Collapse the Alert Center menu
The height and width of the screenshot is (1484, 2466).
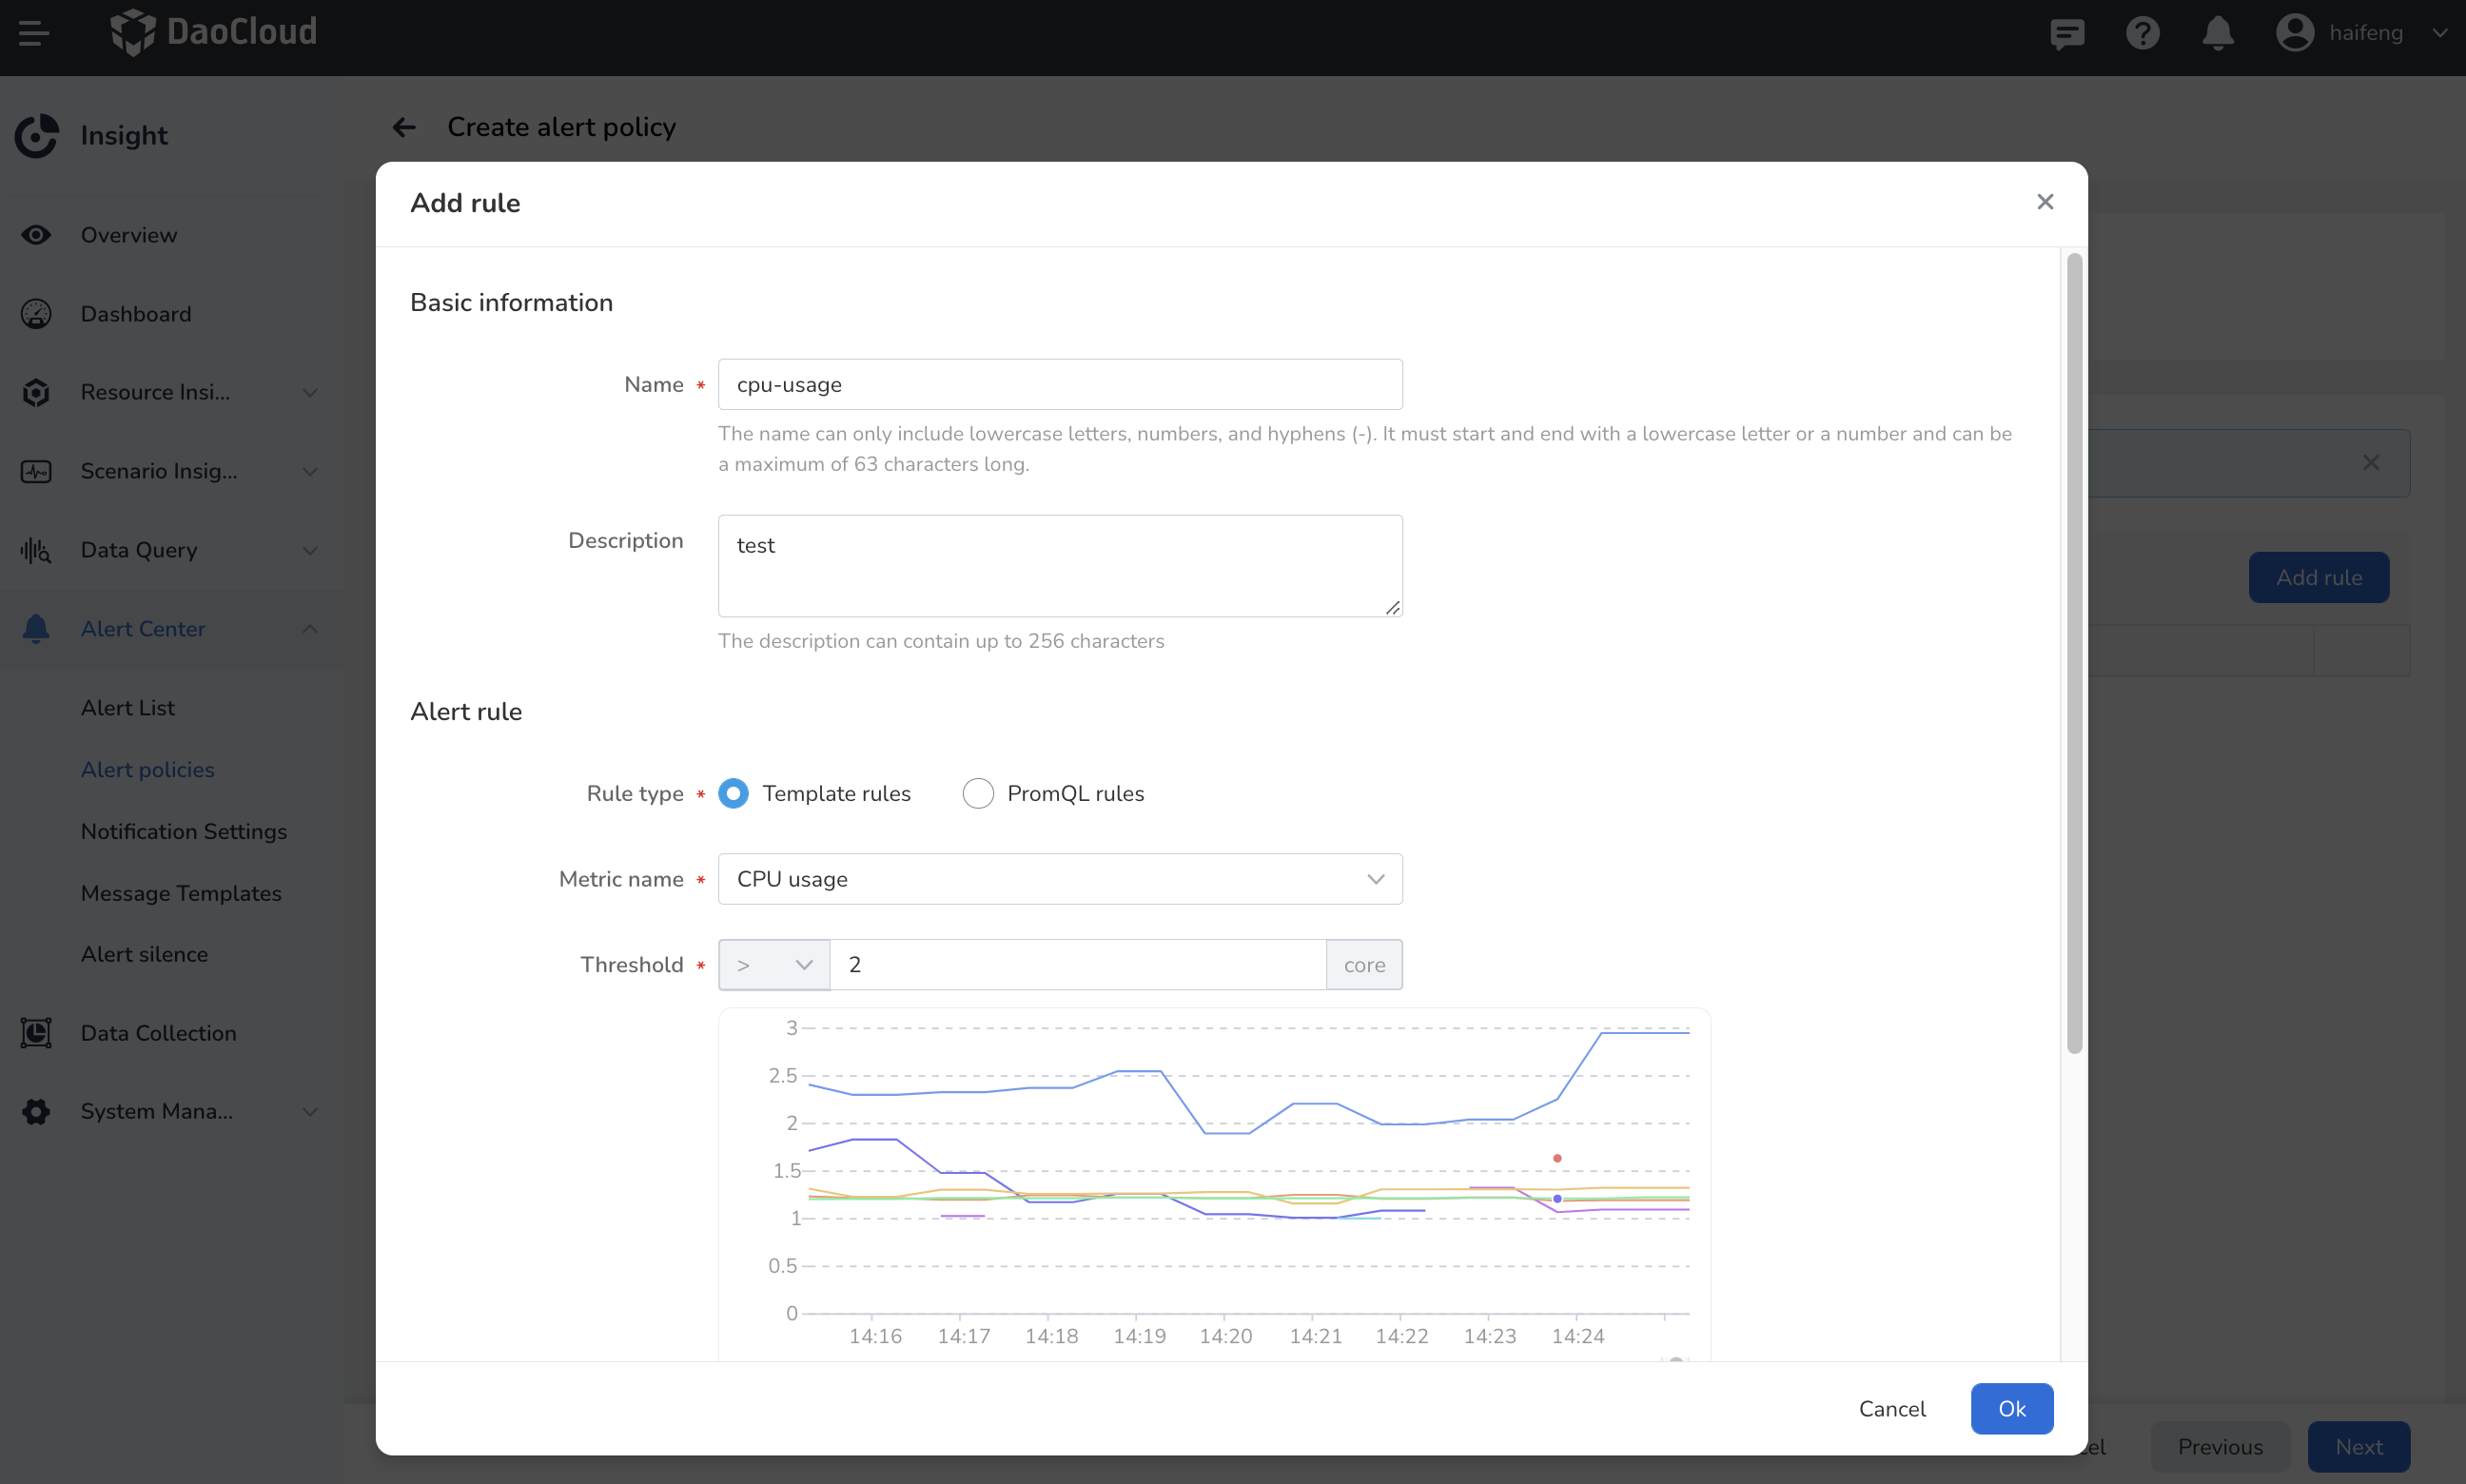tap(310, 629)
